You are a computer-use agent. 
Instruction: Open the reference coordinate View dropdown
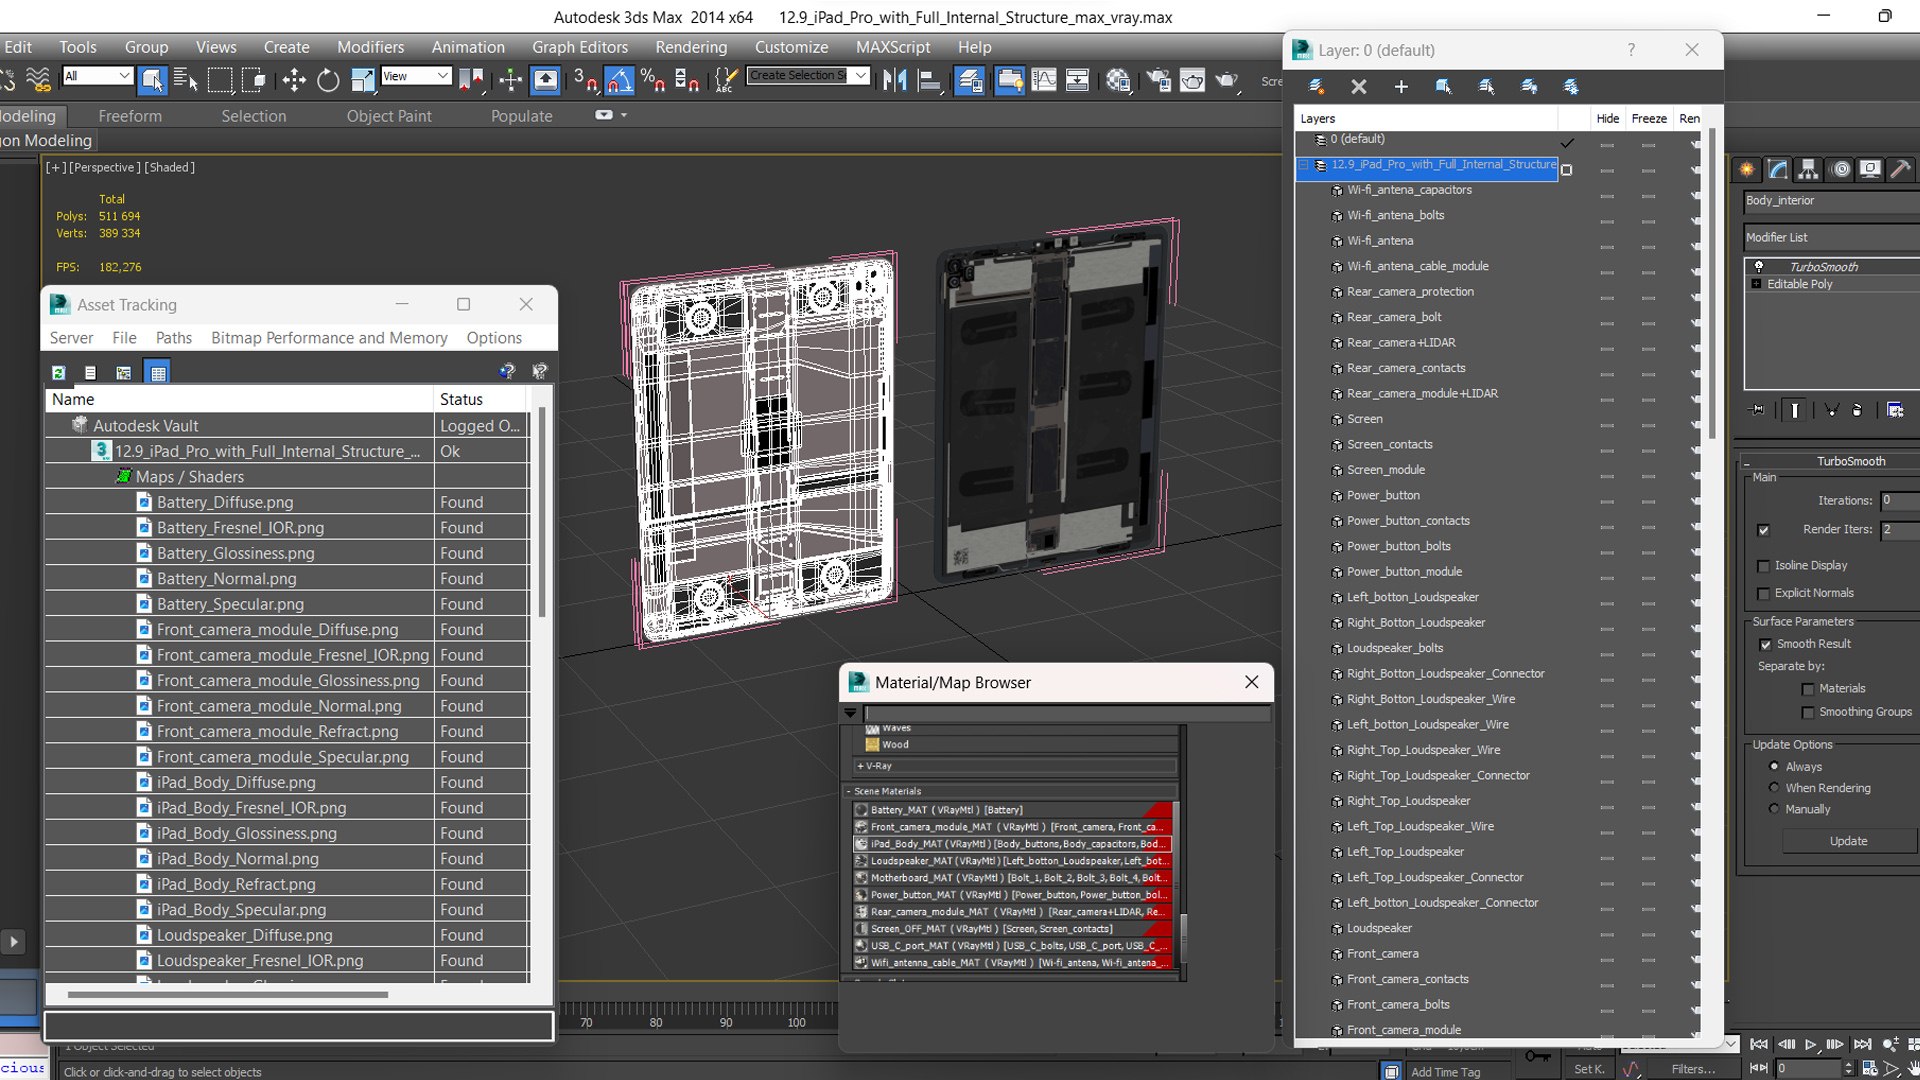[x=415, y=76]
